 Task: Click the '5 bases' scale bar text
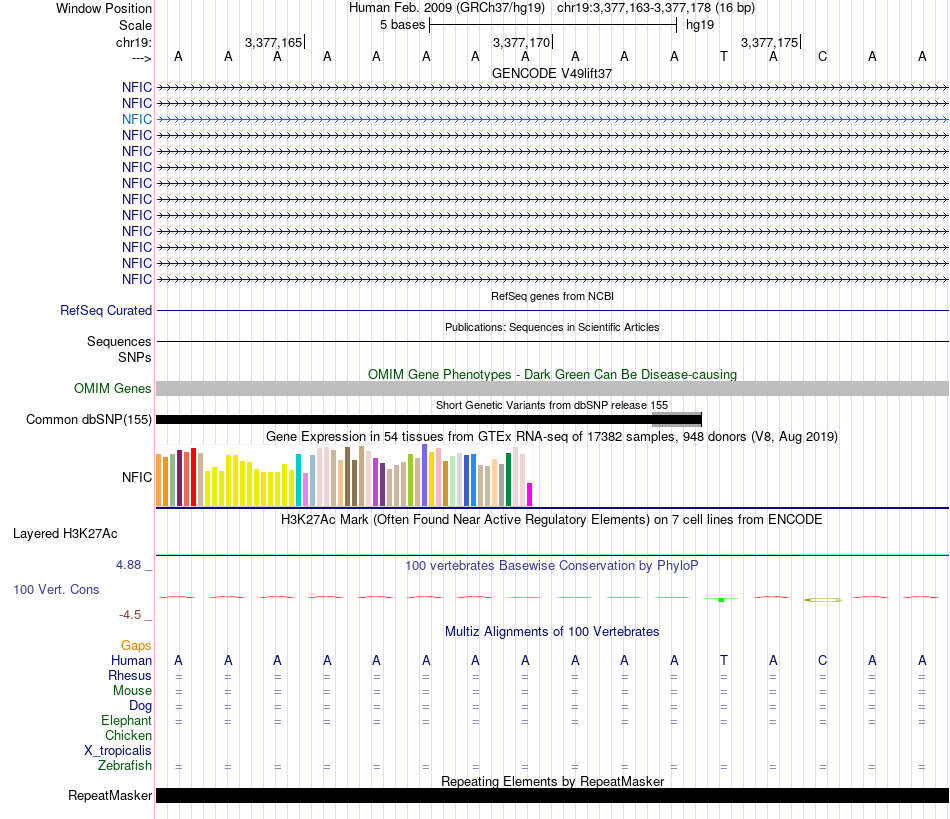pyautogui.click(x=402, y=25)
